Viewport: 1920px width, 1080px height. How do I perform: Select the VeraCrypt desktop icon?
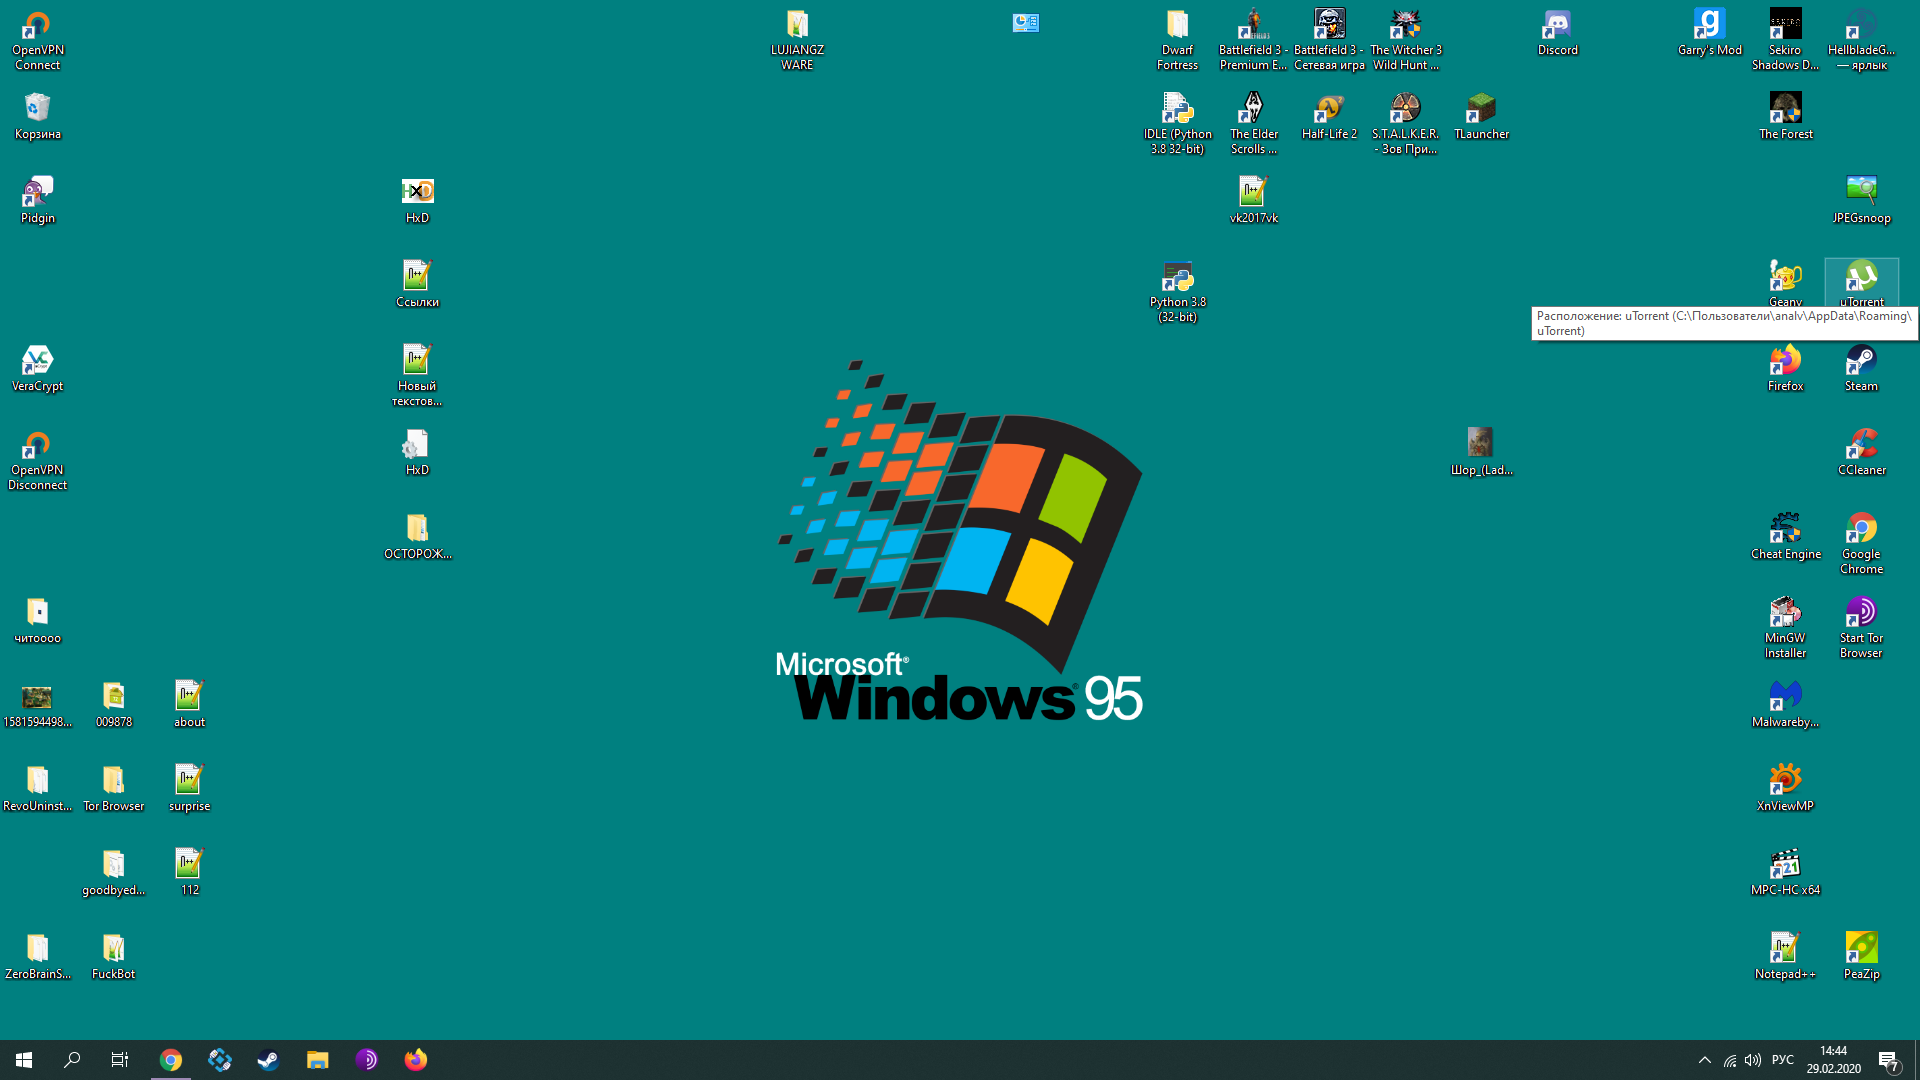[x=38, y=368]
